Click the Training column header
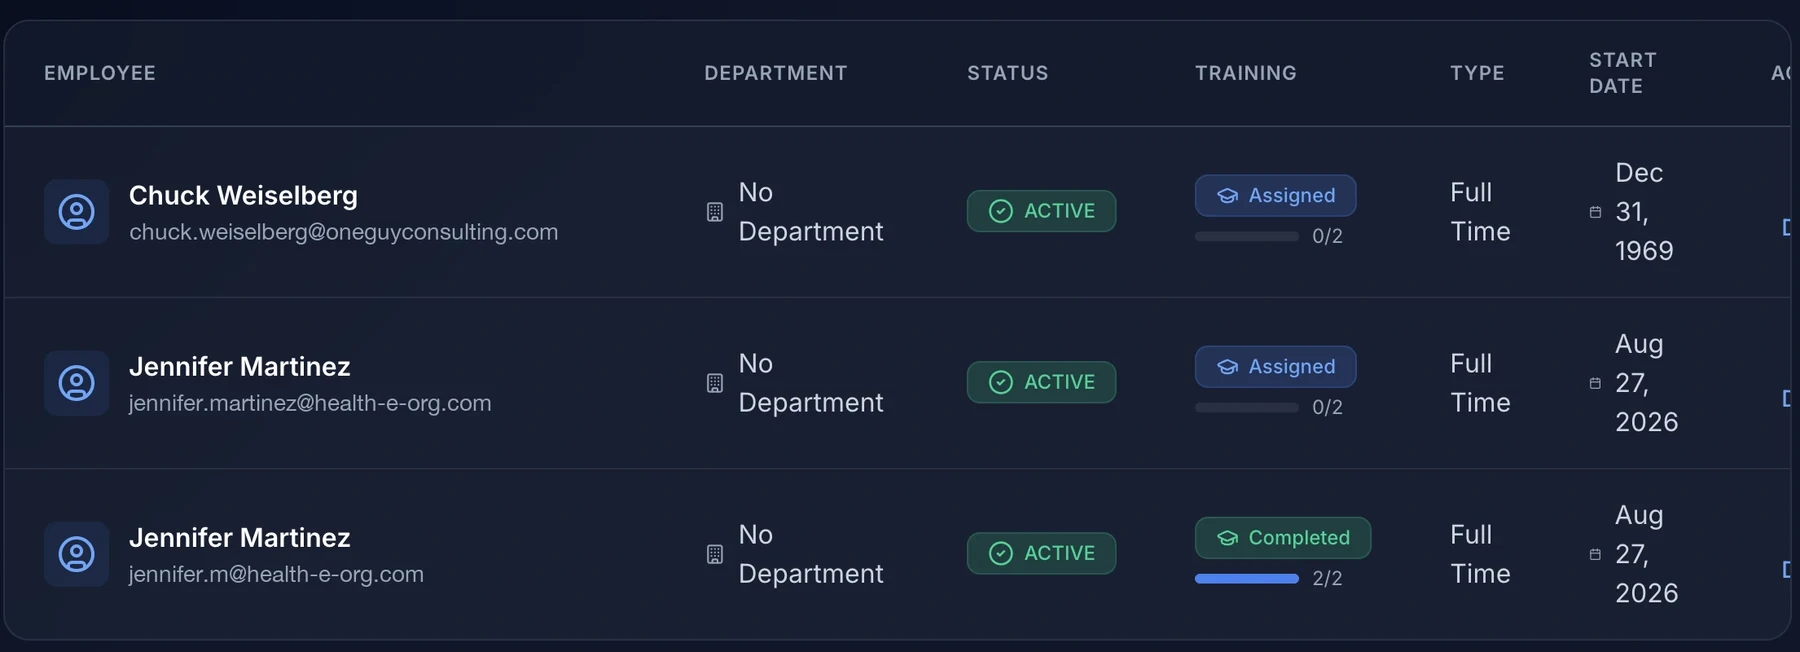Viewport: 1800px width, 652px height. [x=1246, y=73]
